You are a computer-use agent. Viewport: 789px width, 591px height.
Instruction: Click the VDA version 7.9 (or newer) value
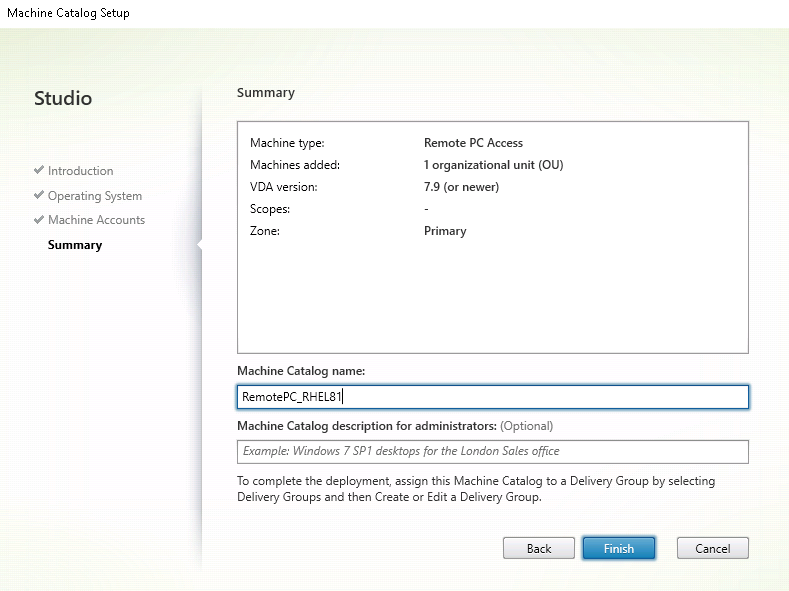(461, 187)
